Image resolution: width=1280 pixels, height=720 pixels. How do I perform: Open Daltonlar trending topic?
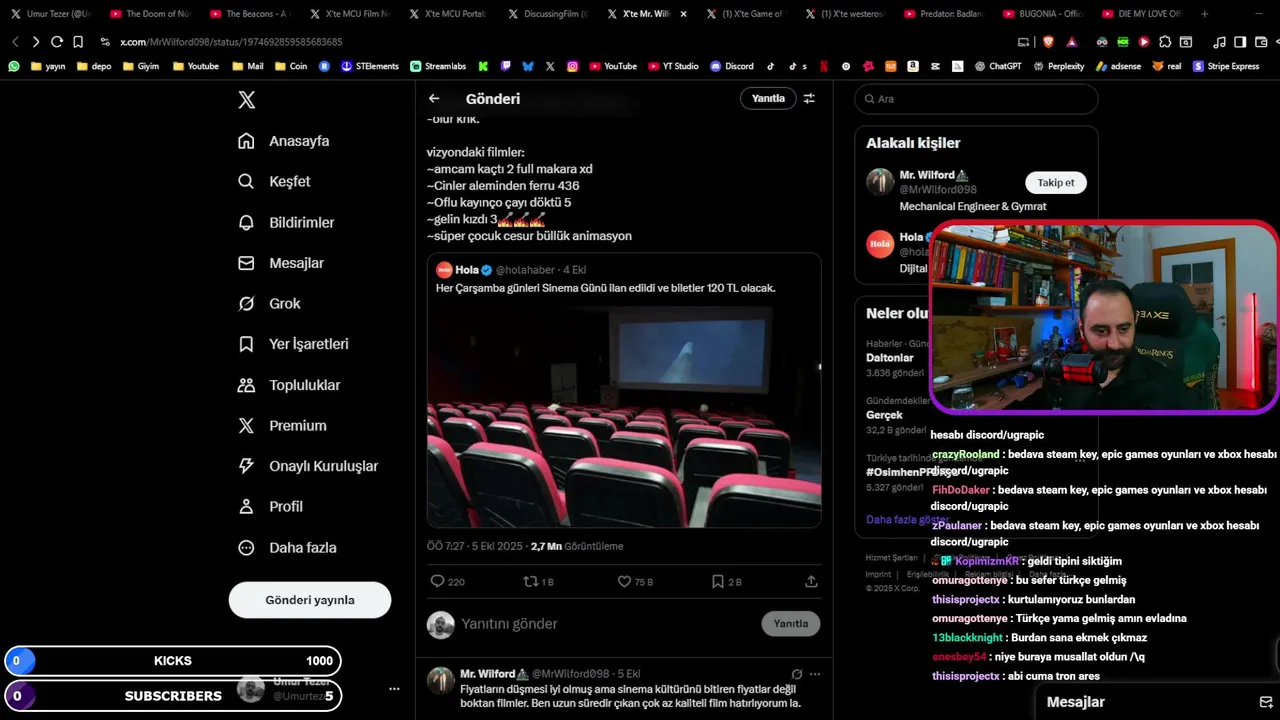pos(890,358)
